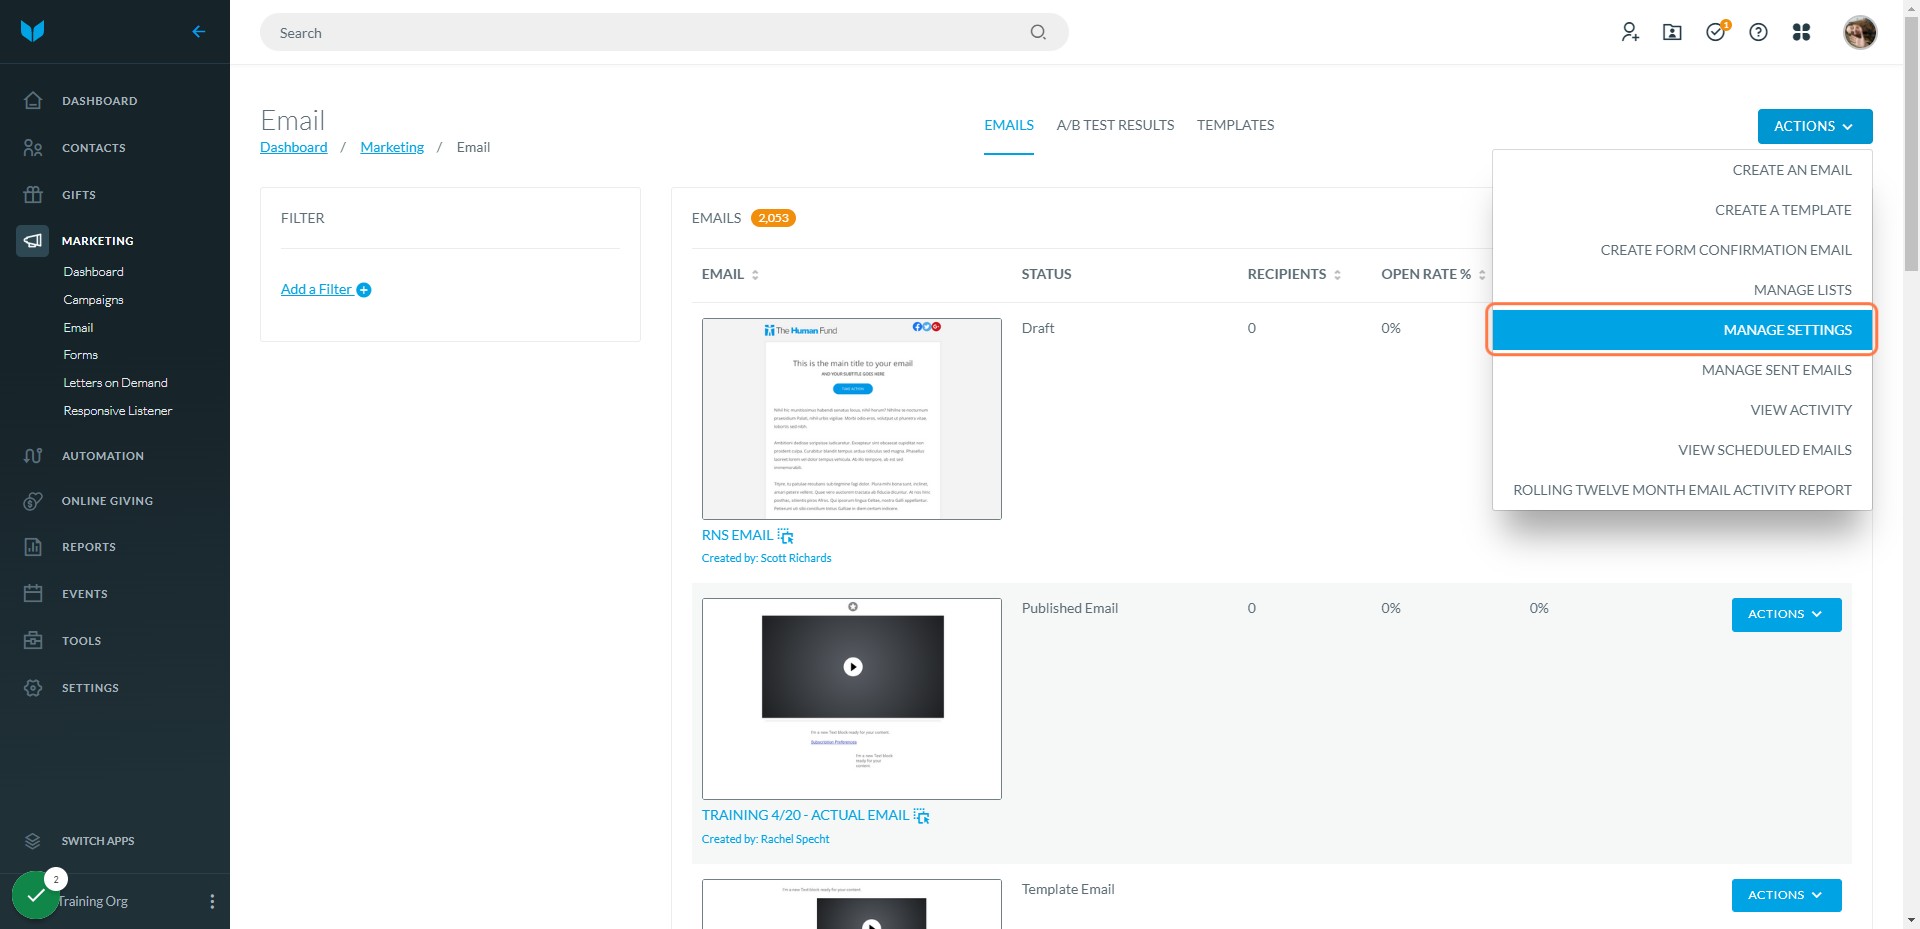Viewport: 1920px width, 929px height.
Task: Follow the Dashboard breadcrumb link
Action: (293, 147)
